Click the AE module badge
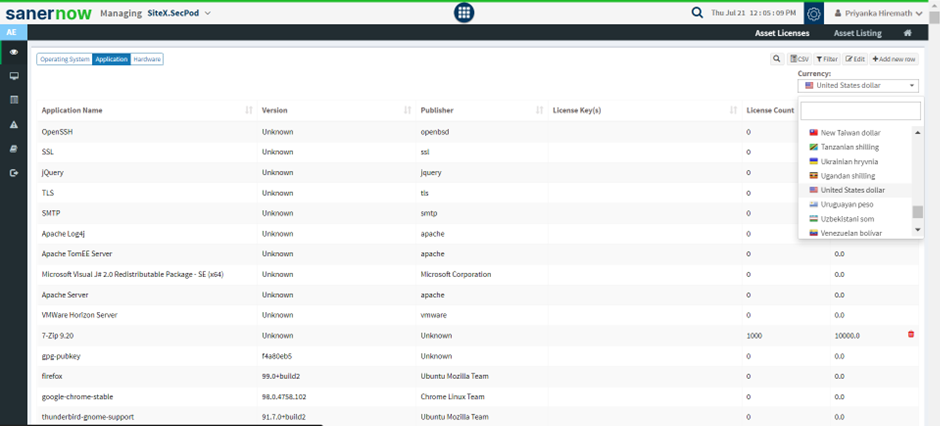Image resolution: width=940 pixels, height=426 pixels. click(x=11, y=32)
